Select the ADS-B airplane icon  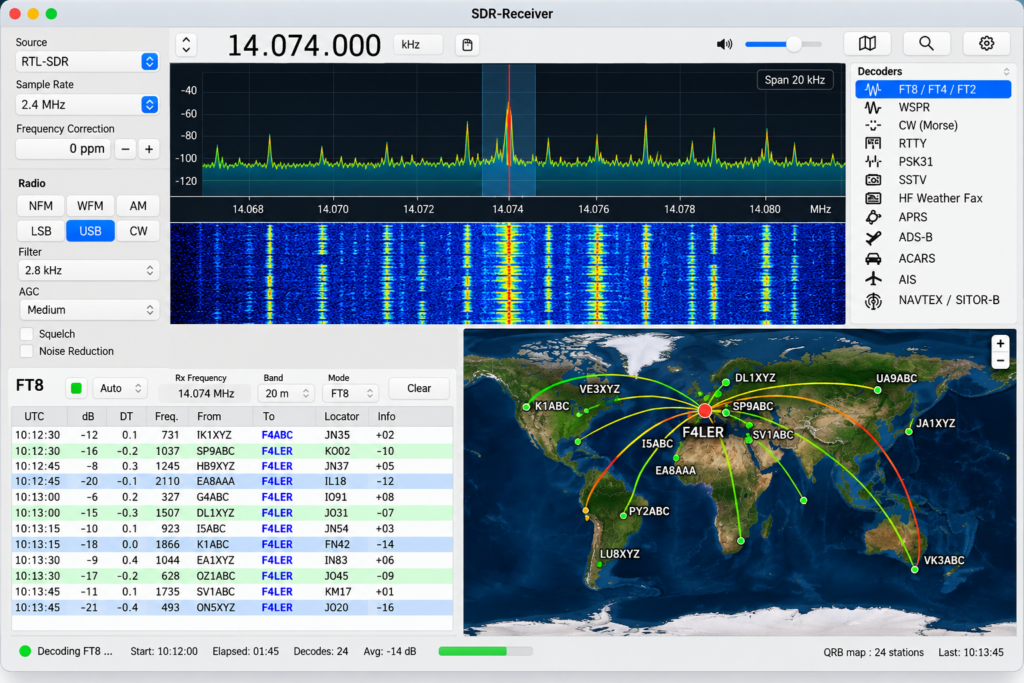873,238
